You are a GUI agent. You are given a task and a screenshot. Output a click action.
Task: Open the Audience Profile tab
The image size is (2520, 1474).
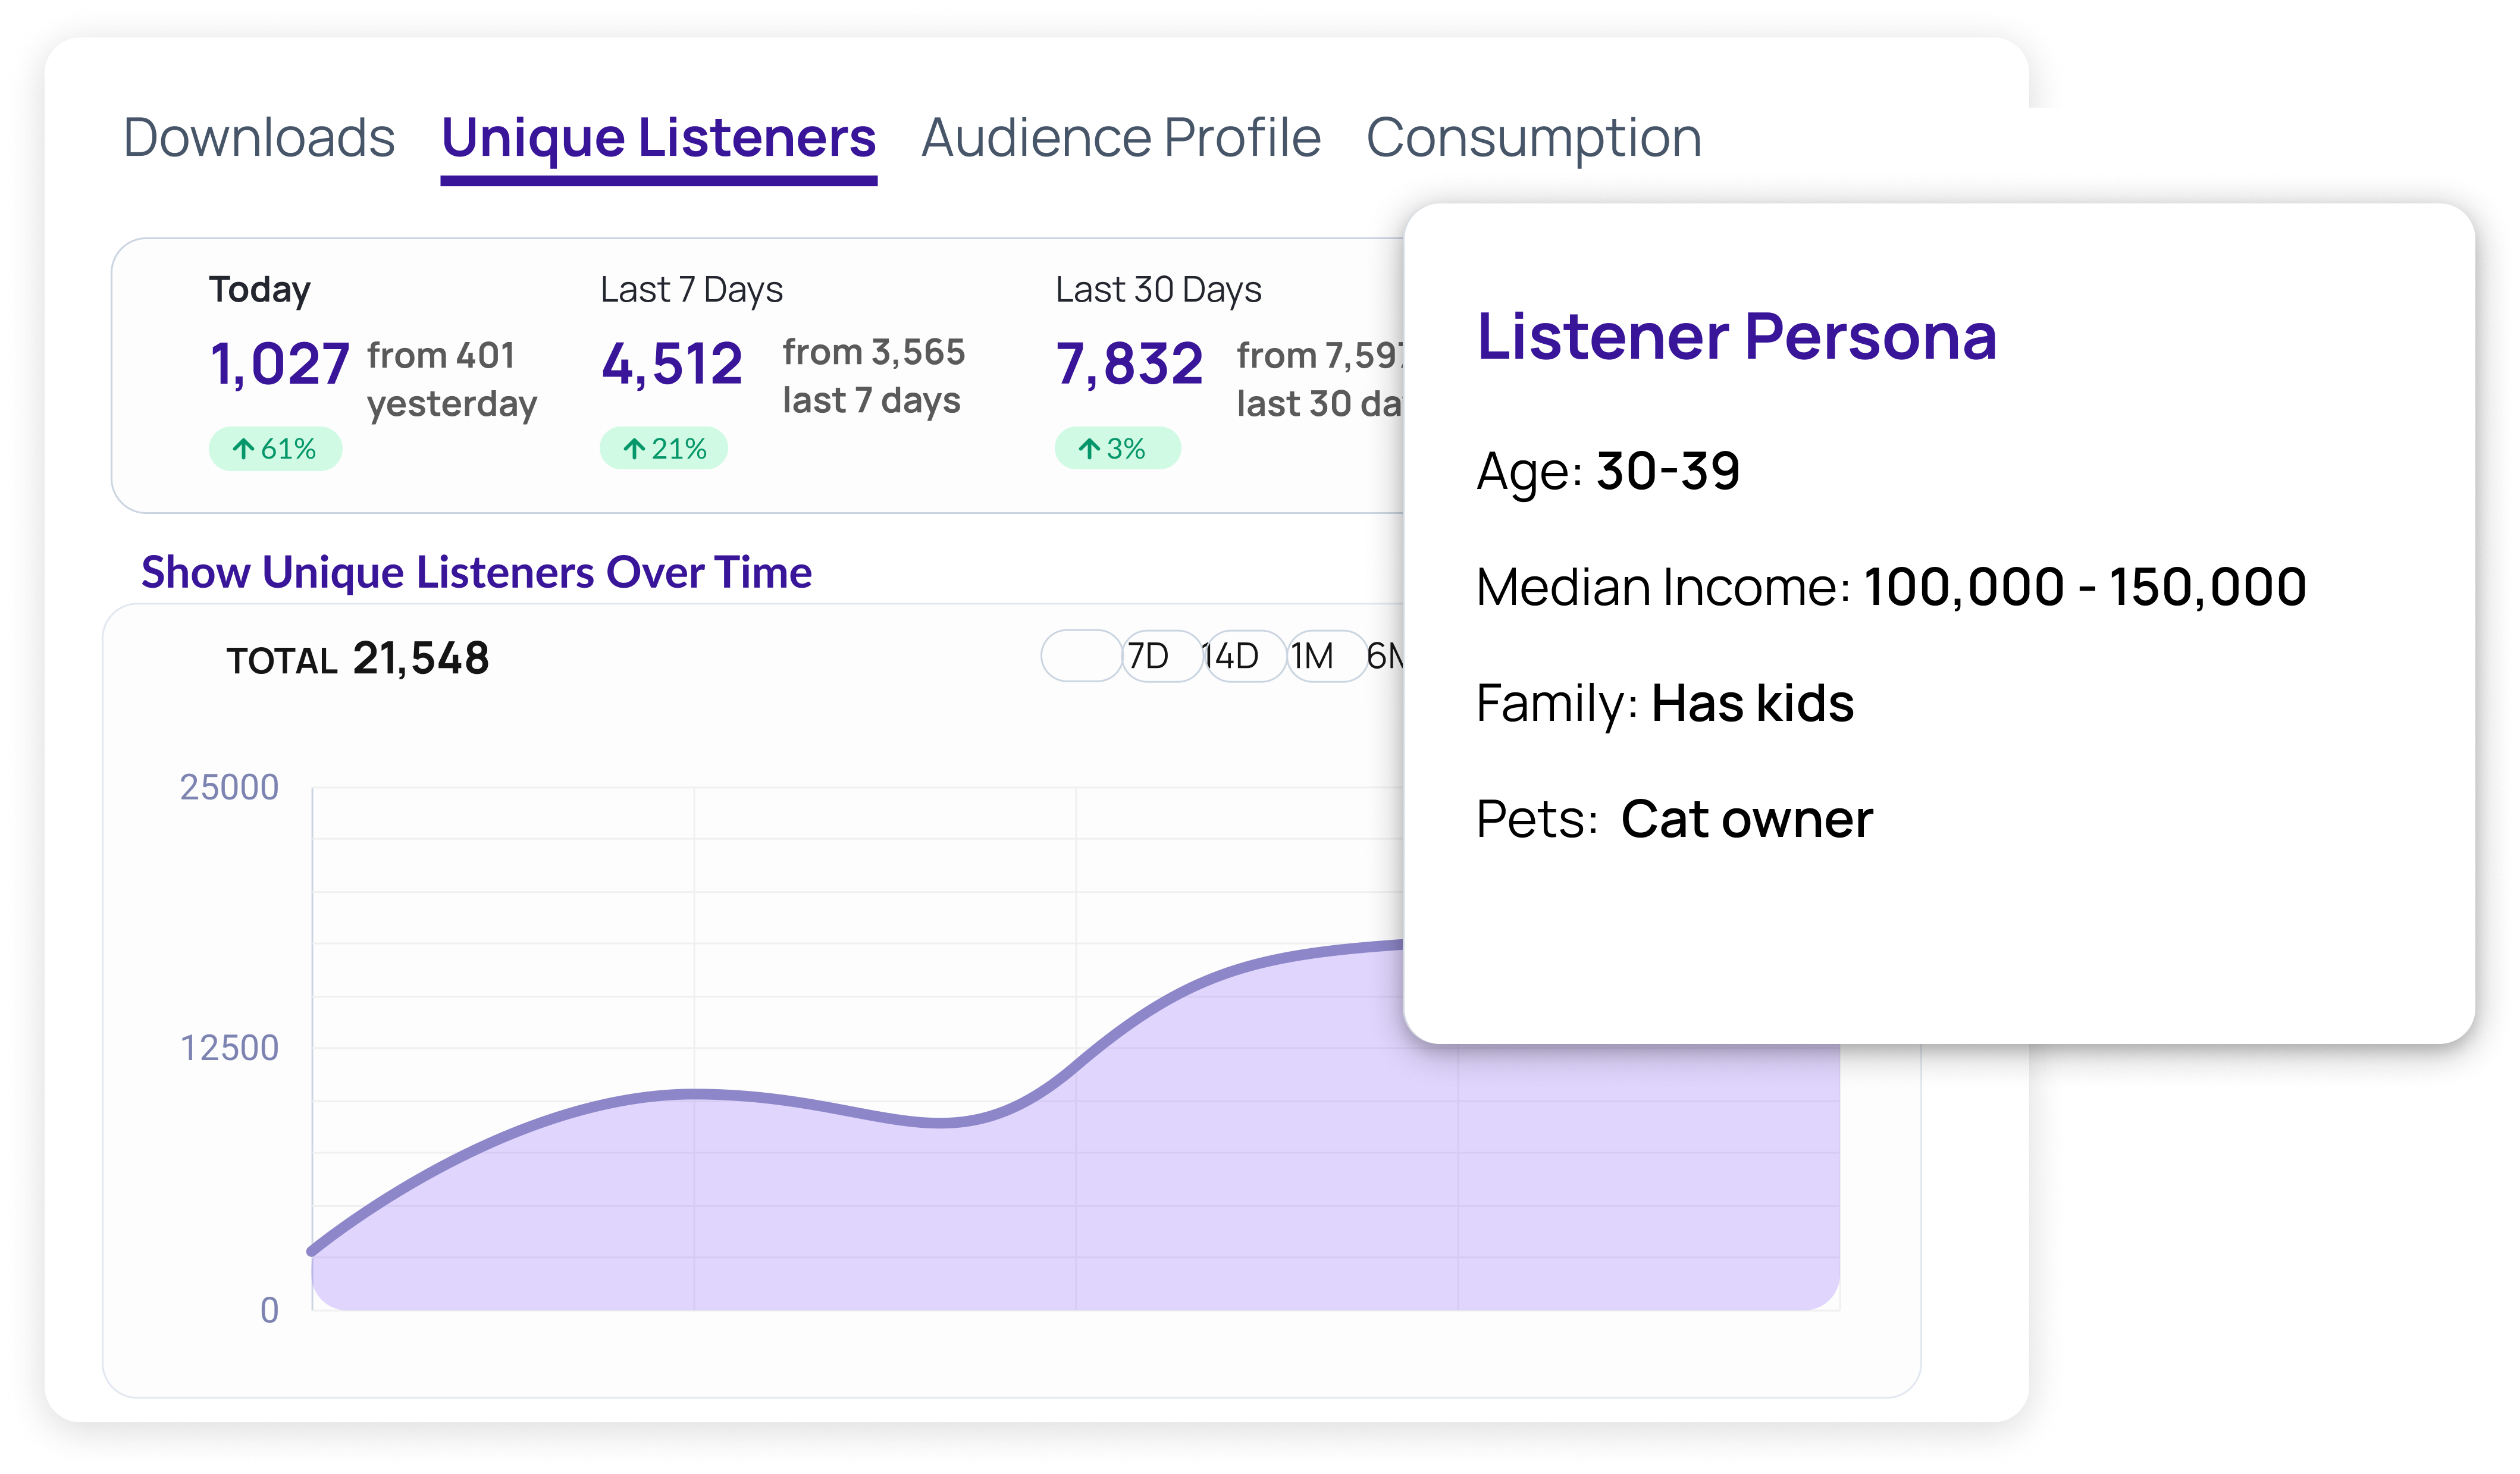pos(1120,138)
